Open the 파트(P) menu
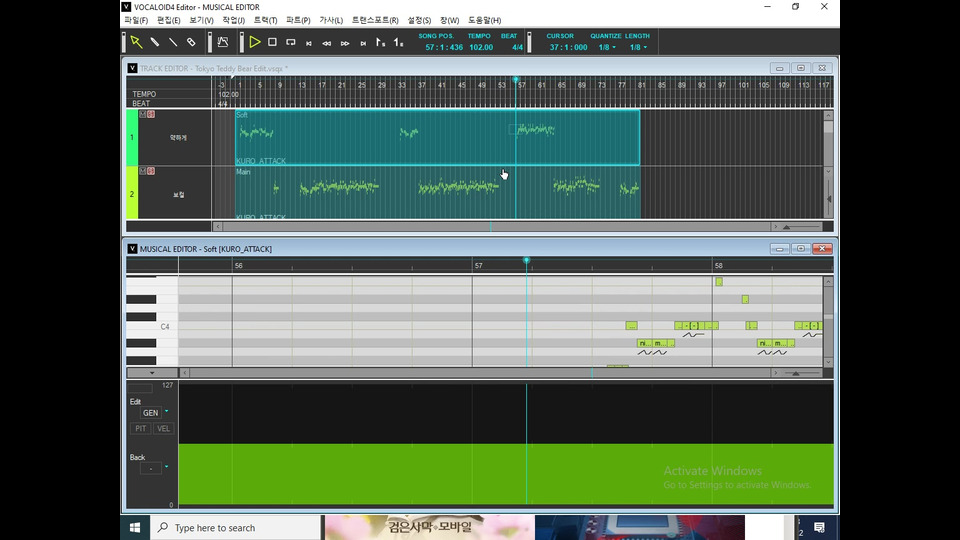This screenshot has height=540, width=960. [x=298, y=20]
